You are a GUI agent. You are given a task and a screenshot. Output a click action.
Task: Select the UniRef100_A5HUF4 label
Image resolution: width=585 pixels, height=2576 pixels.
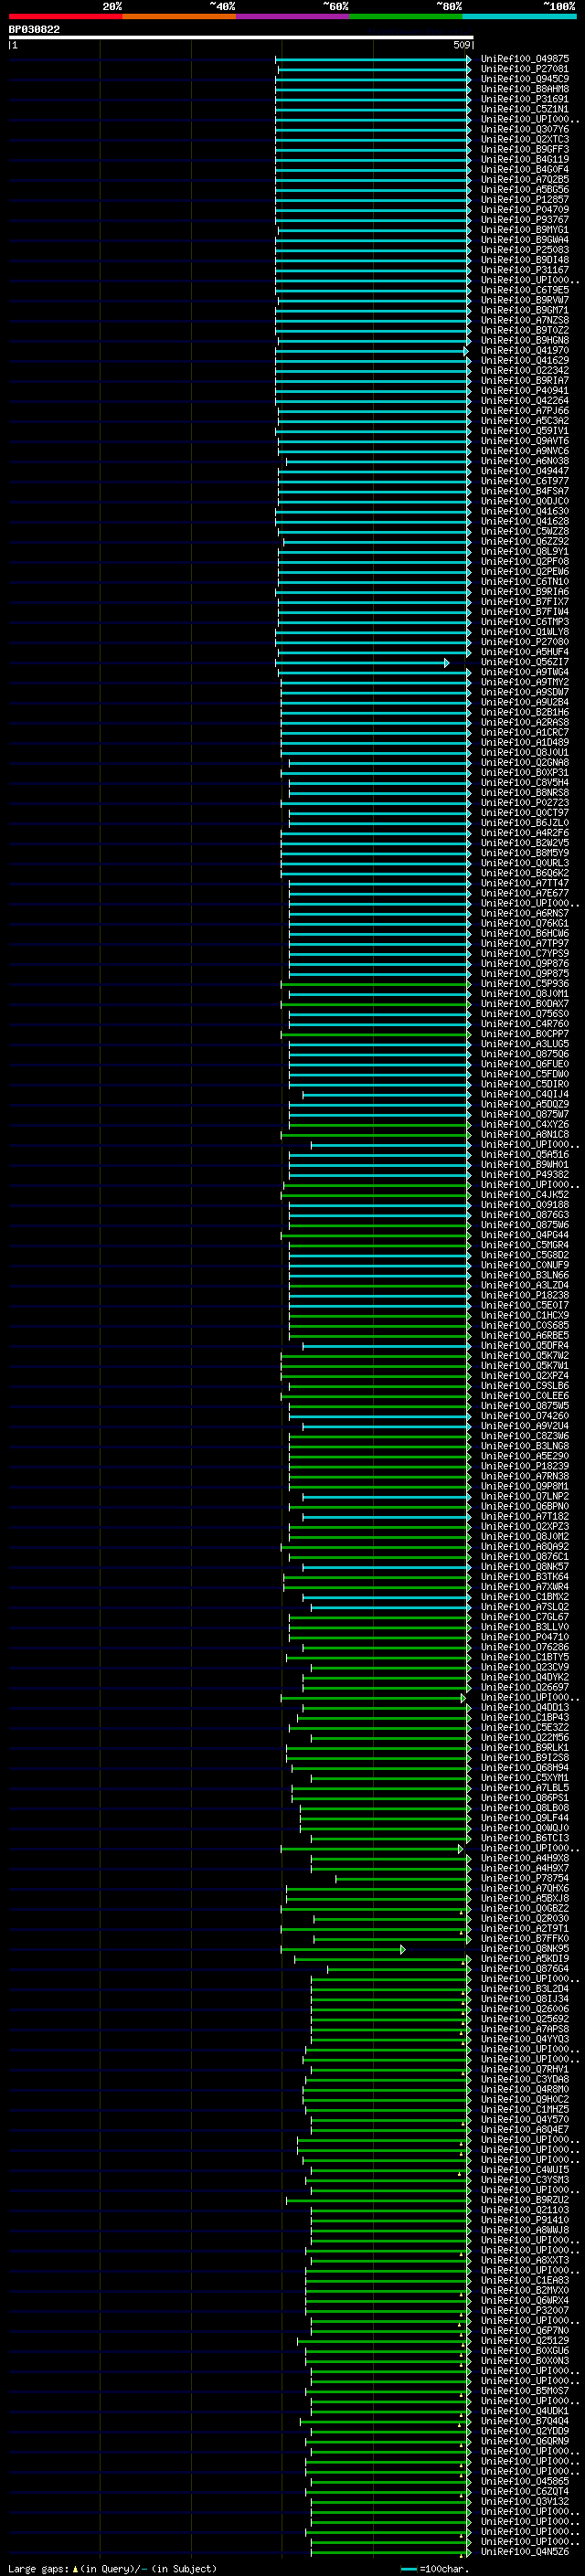[x=525, y=652]
